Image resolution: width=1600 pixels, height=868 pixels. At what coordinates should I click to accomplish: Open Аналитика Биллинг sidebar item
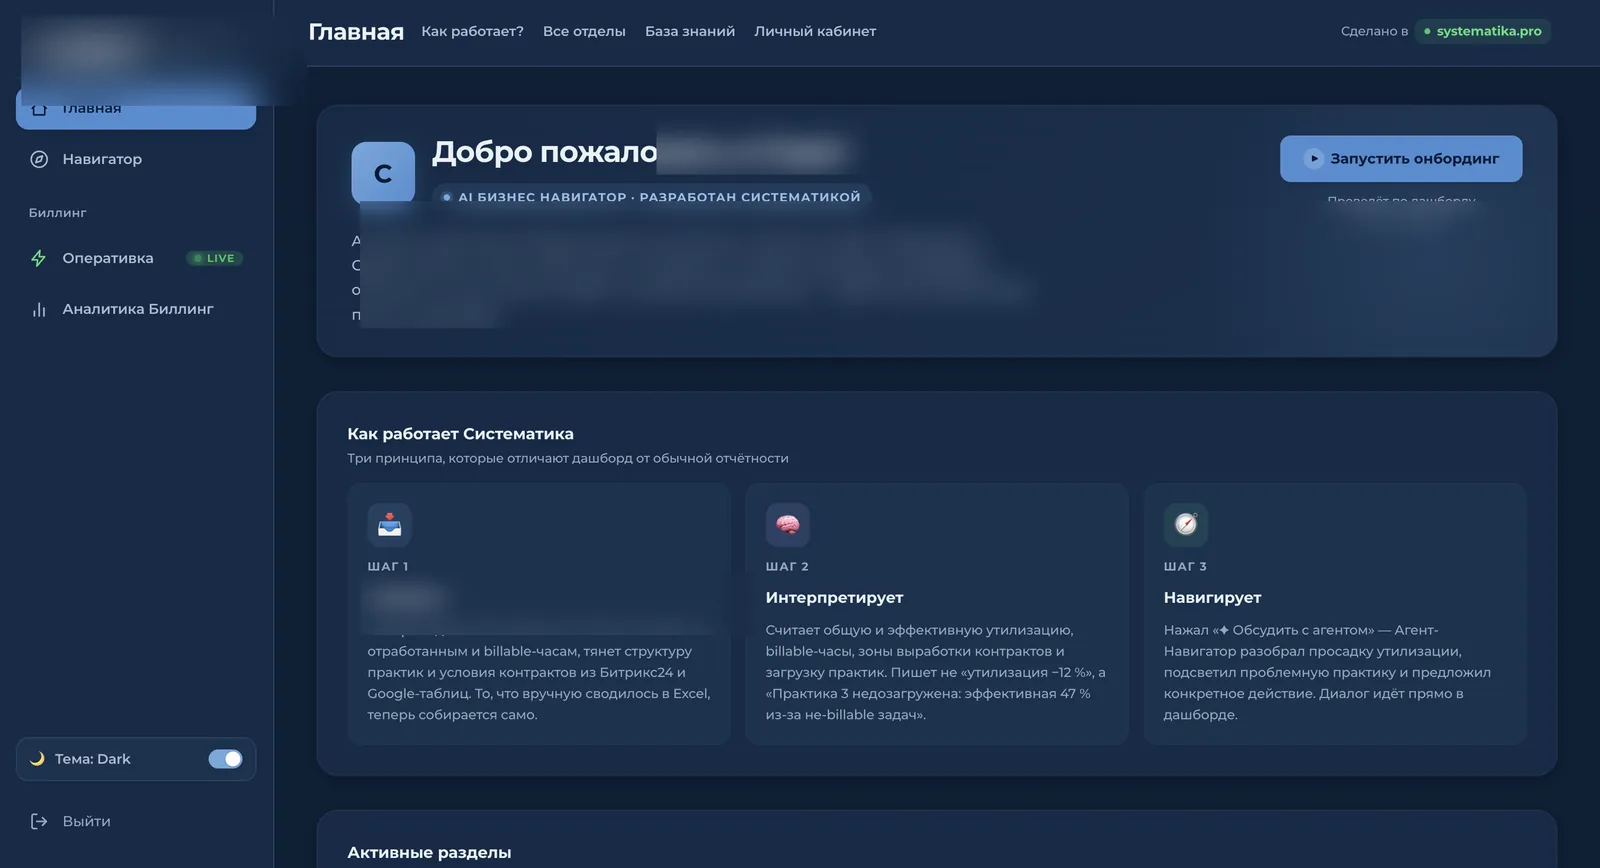click(136, 309)
